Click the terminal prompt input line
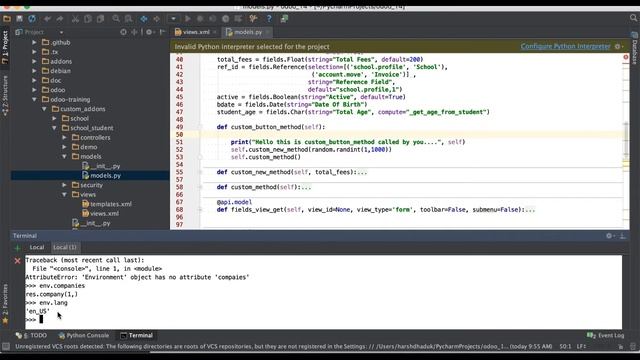 [x=323, y=320]
